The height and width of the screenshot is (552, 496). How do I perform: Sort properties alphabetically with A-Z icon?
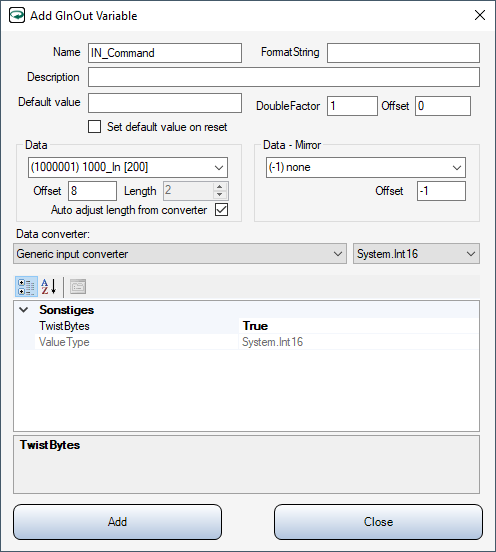coord(49,287)
